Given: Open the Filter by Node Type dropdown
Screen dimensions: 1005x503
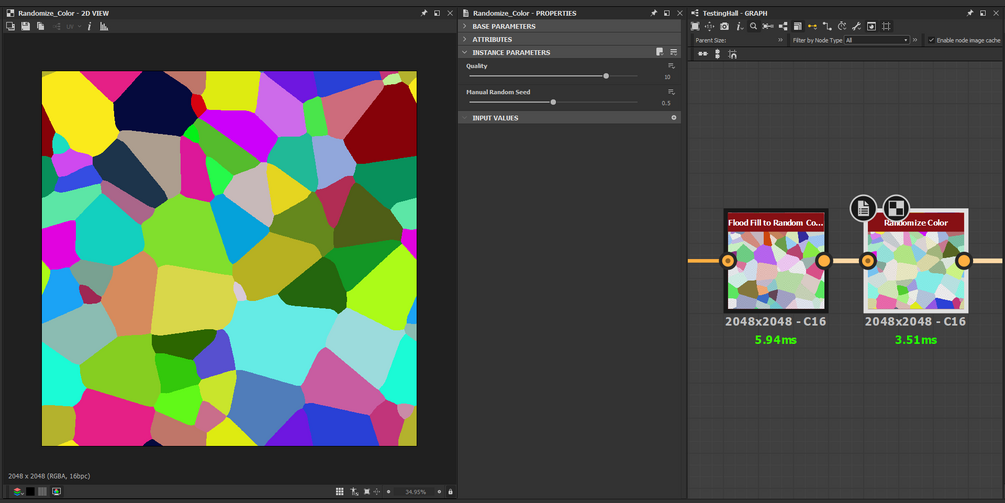Looking at the screenshot, I should pos(877,40).
